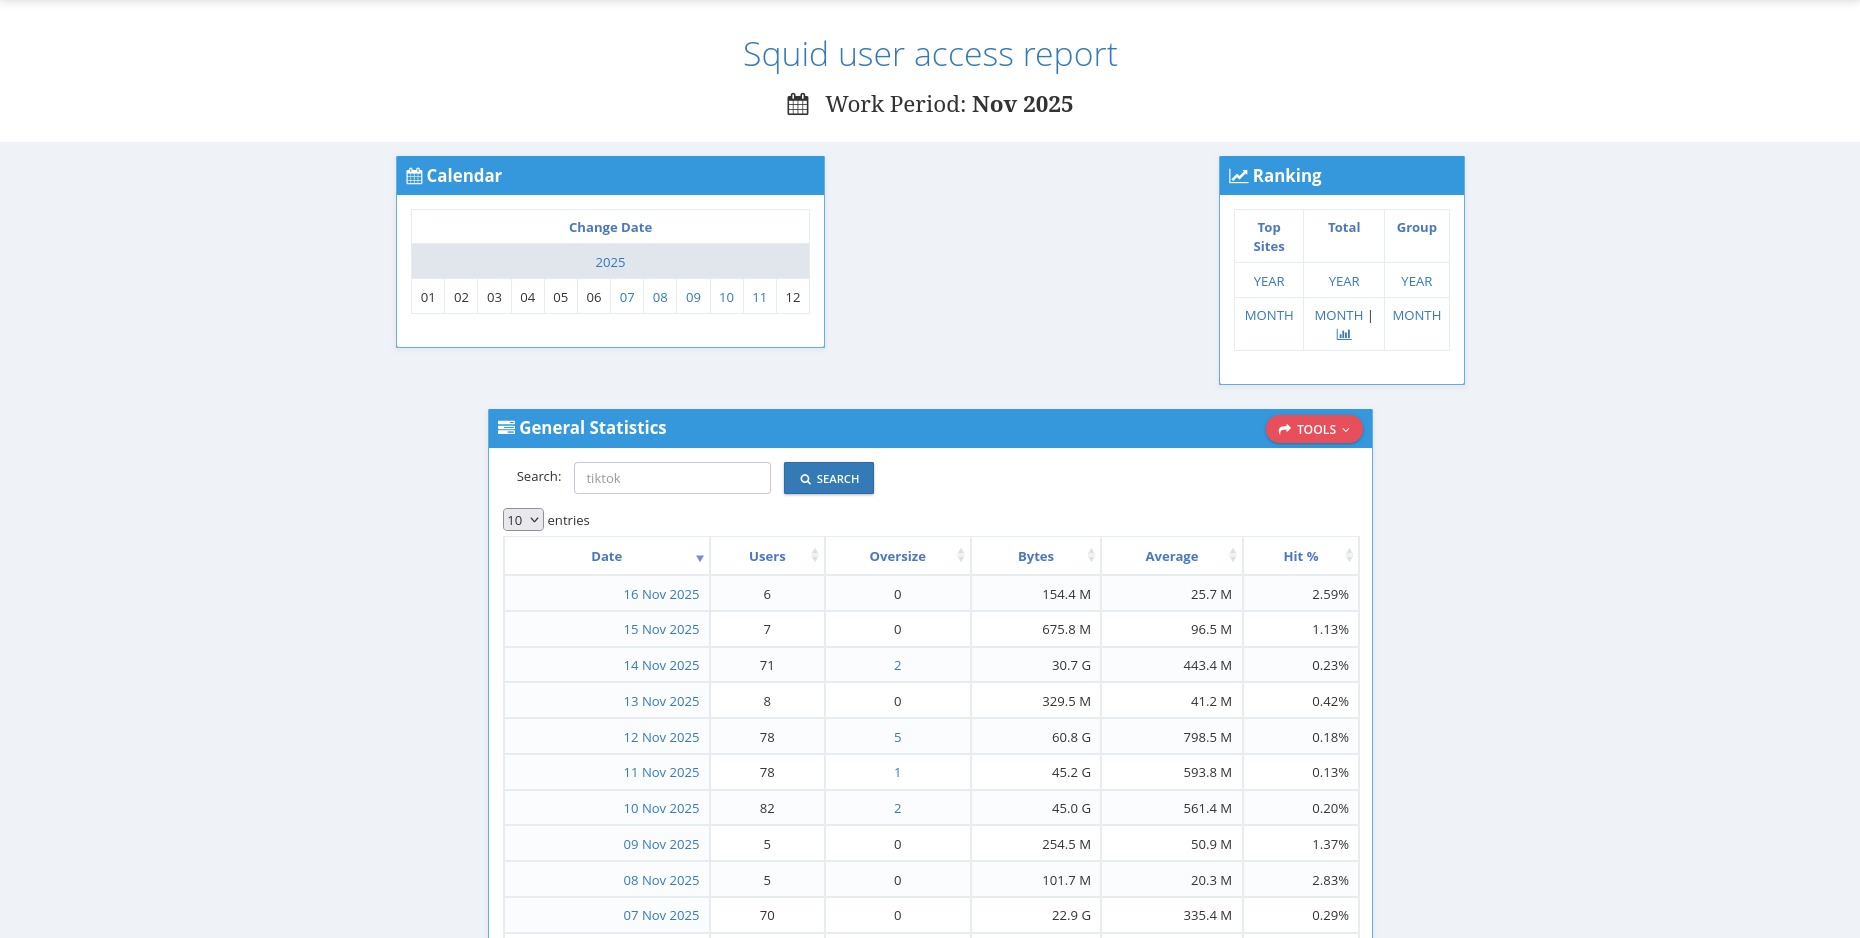Open the 11 Nov 2025 report
This screenshot has height=938, width=1860.
(661, 772)
